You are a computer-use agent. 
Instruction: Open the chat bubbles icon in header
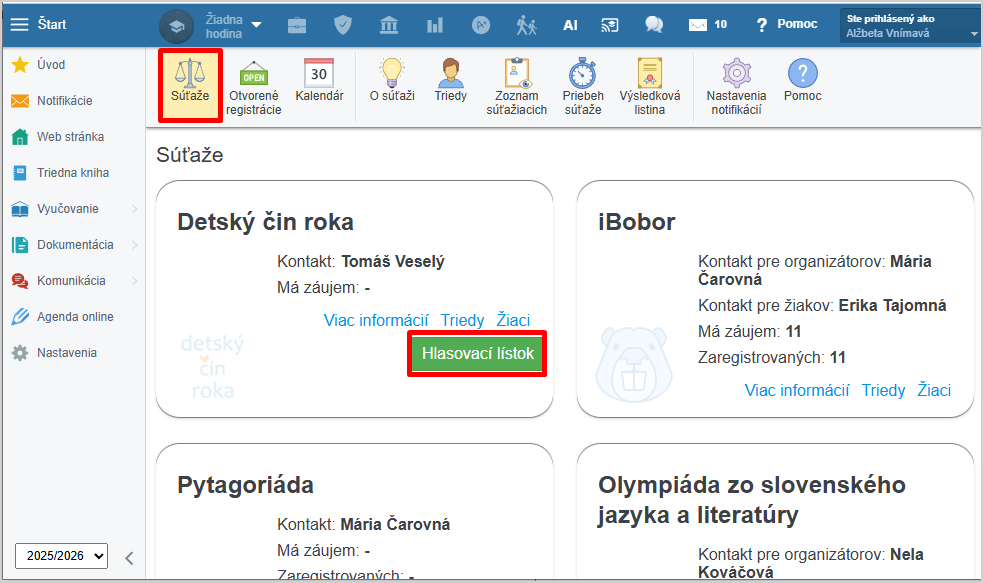(x=654, y=24)
